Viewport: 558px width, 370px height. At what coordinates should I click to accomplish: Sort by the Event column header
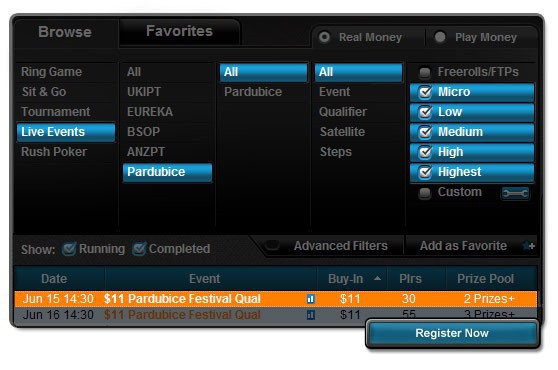pyautogui.click(x=211, y=279)
